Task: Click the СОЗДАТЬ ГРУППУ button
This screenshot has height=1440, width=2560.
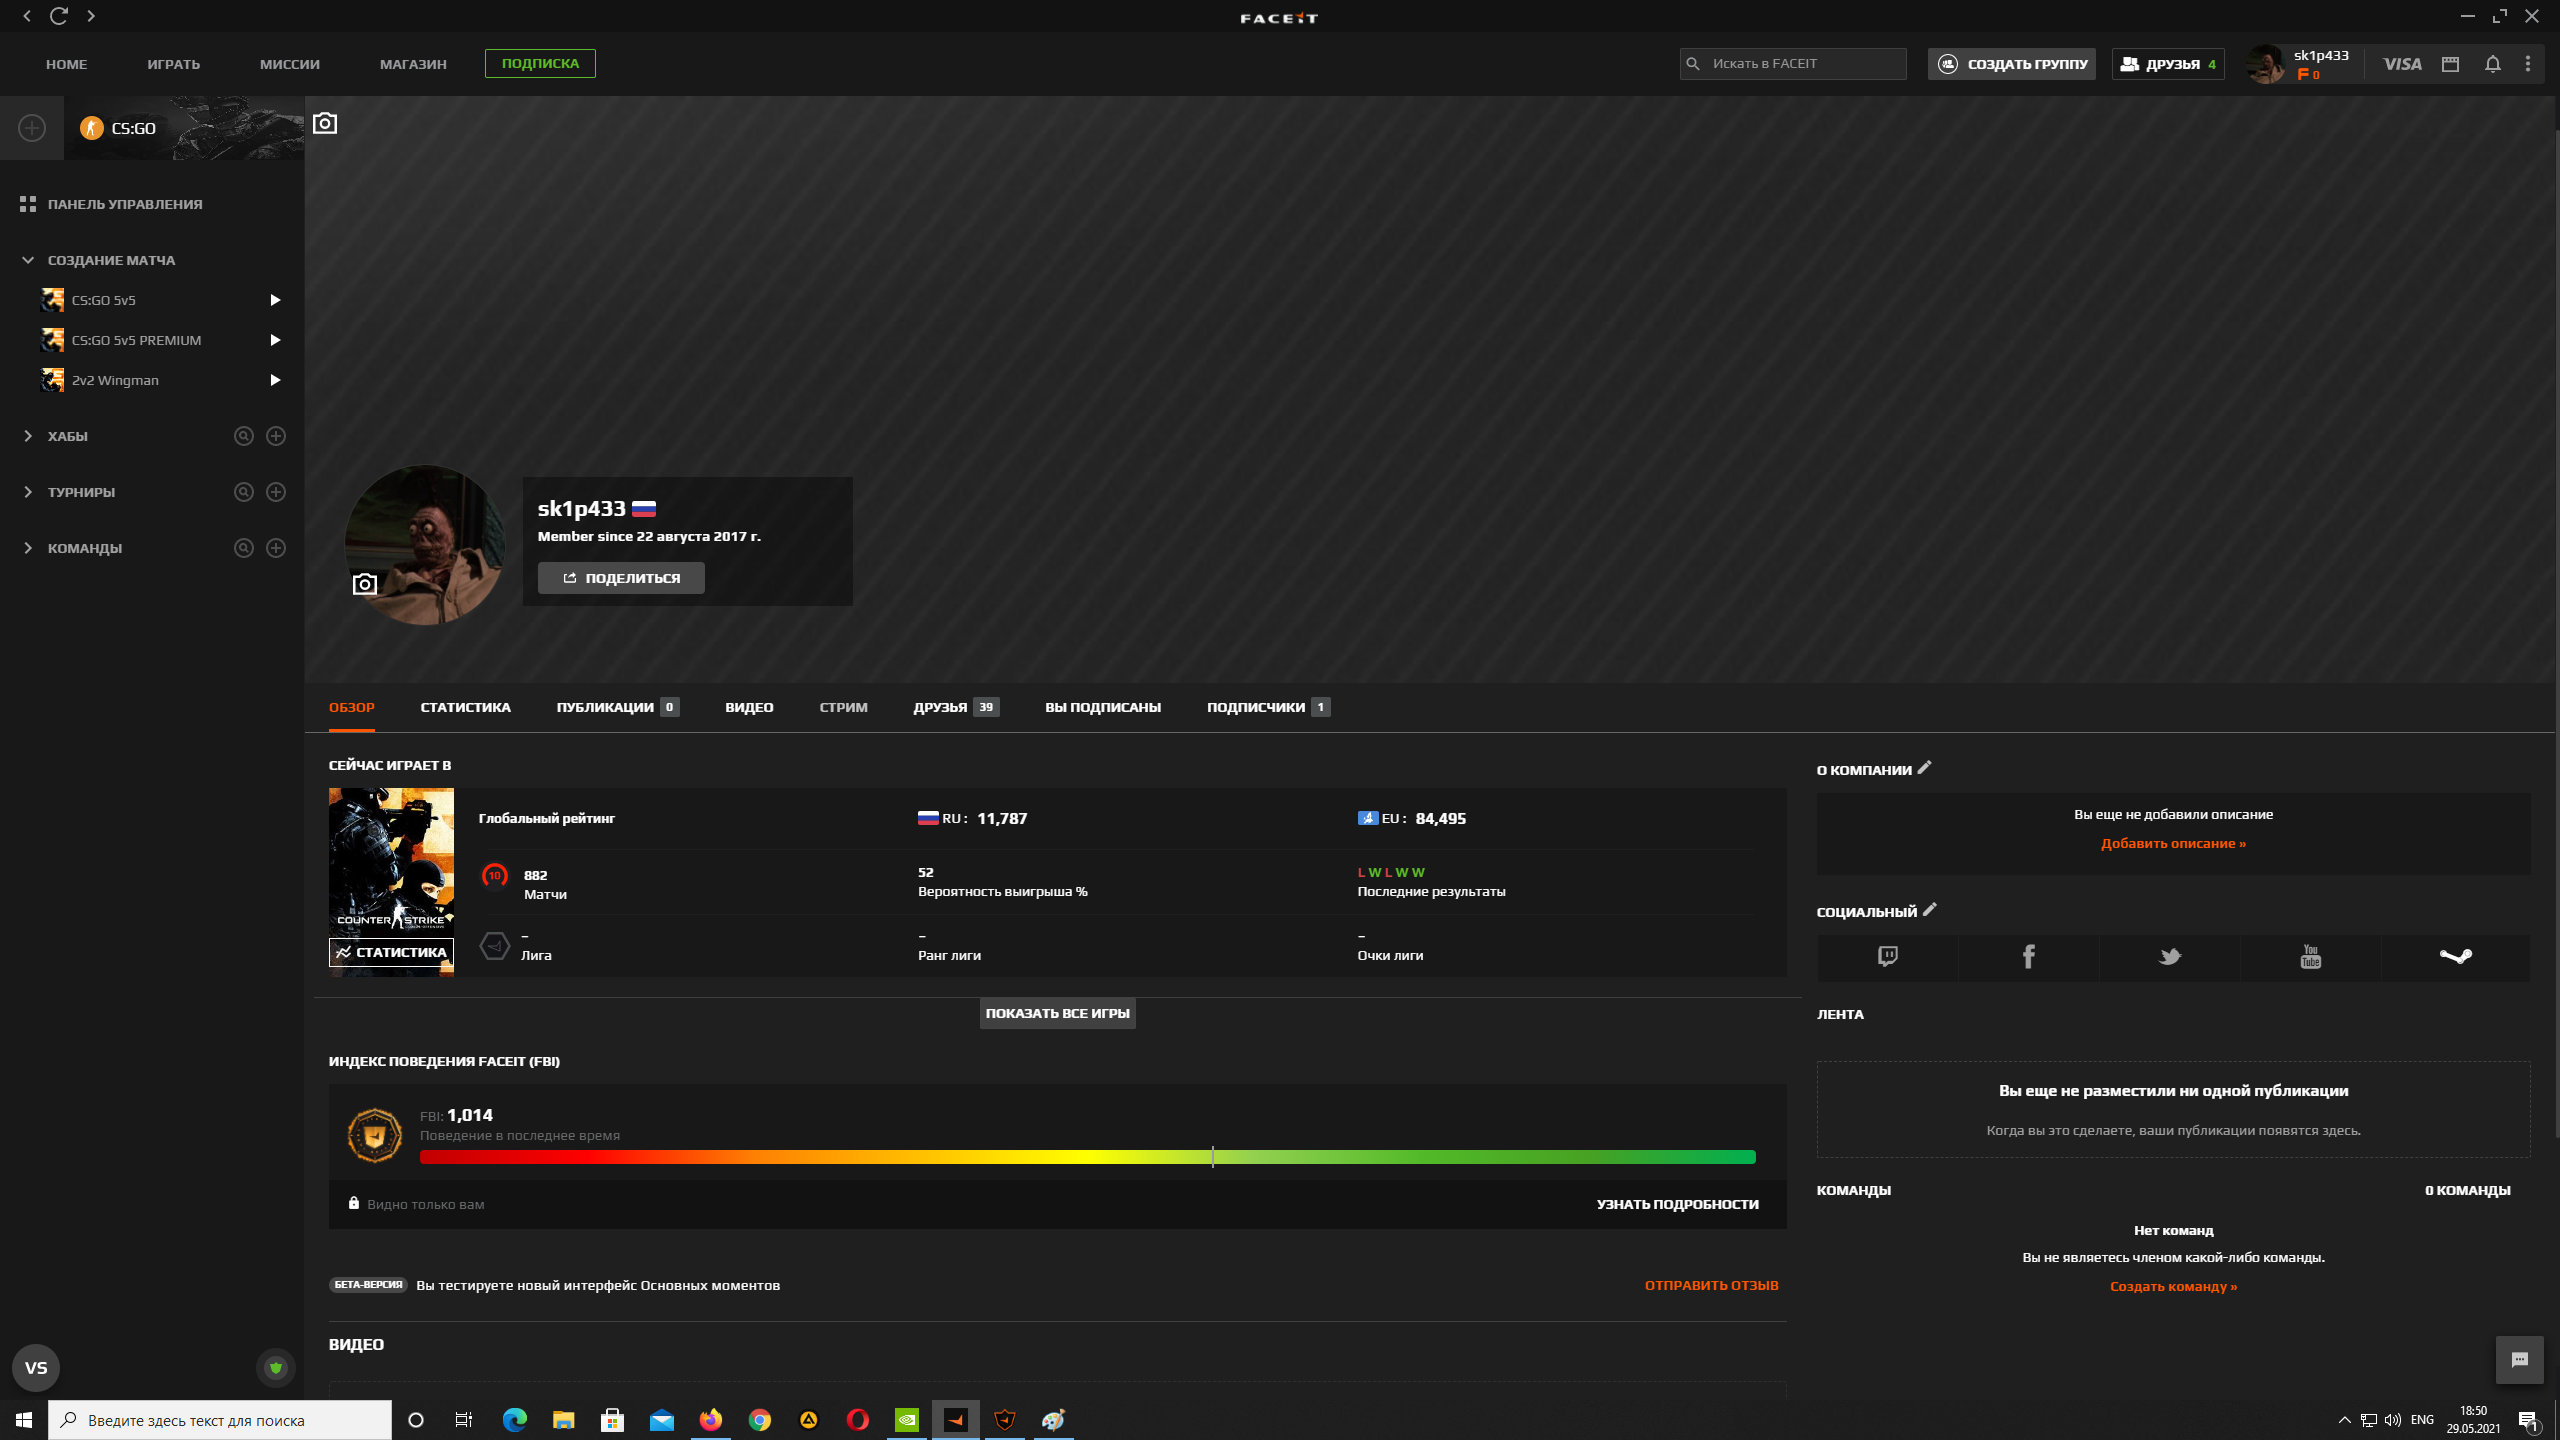Action: tap(2012, 64)
